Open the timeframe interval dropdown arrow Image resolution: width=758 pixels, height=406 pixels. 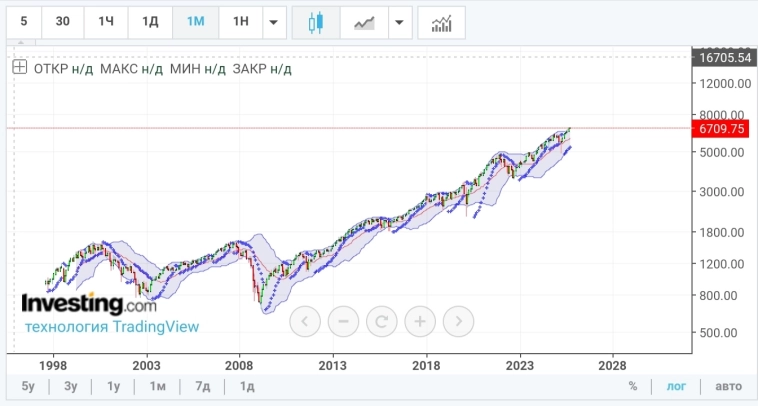(274, 22)
